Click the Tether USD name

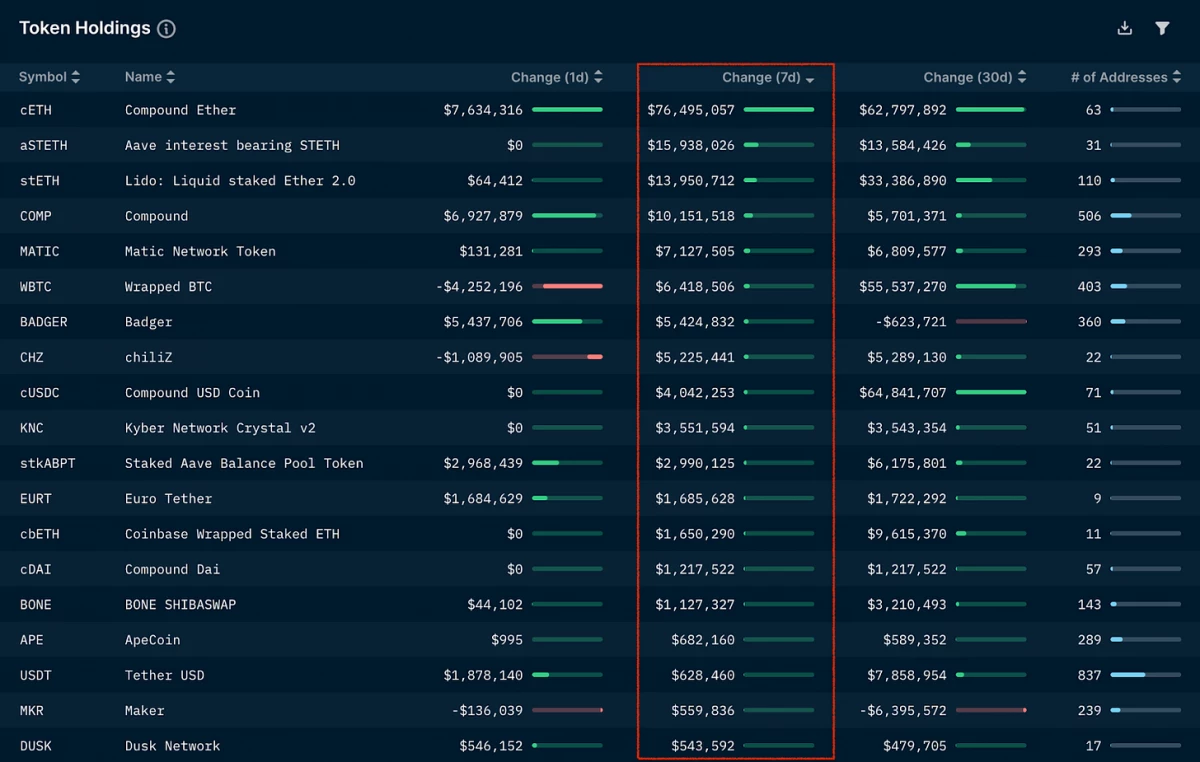point(165,675)
